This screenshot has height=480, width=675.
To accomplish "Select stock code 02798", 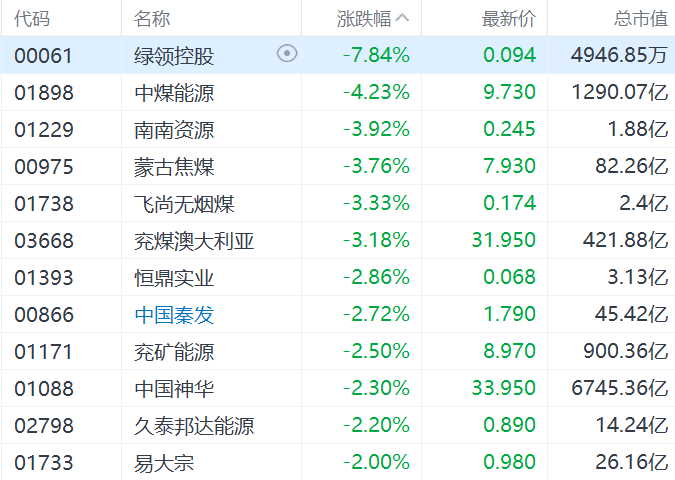I will pyautogui.click(x=43, y=426).
